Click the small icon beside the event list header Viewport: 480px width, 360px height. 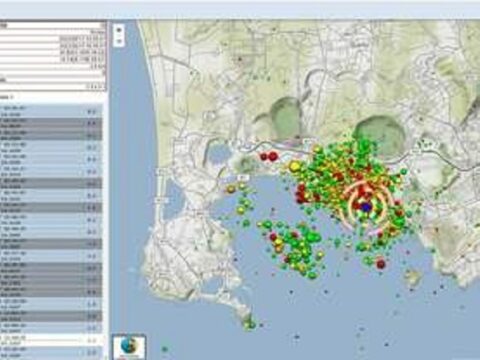pos(11,97)
